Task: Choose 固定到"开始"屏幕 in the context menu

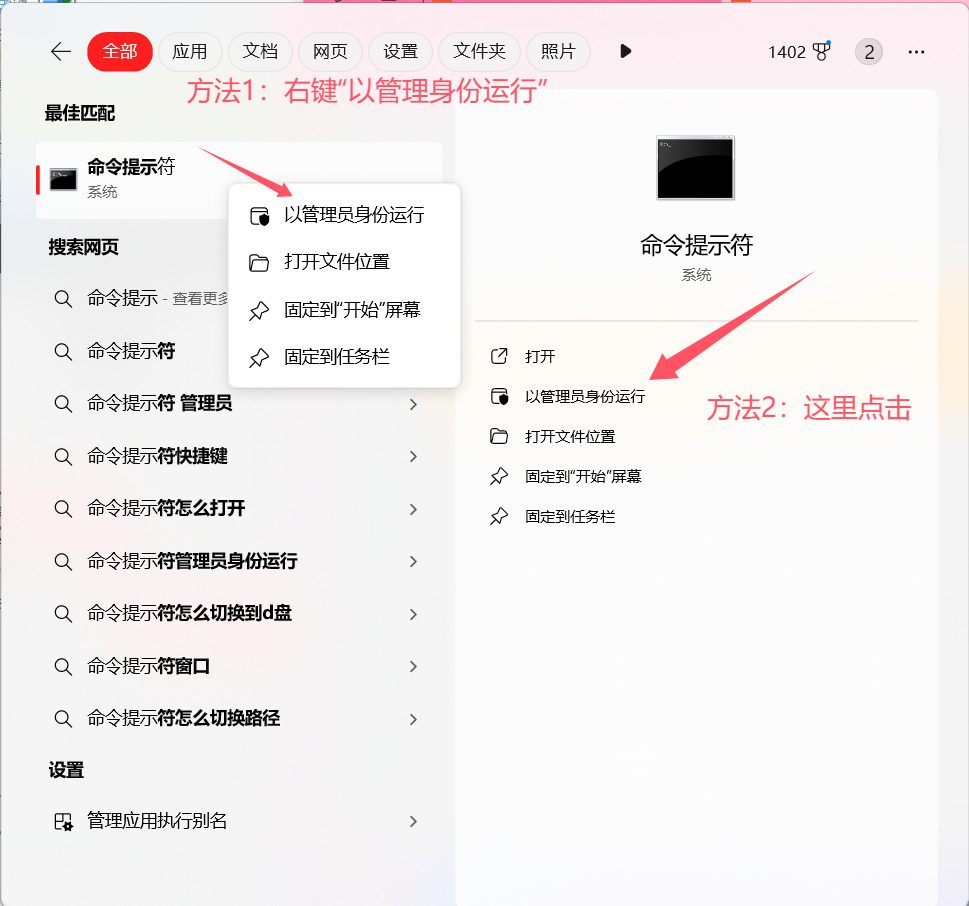Action: pos(344,310)
